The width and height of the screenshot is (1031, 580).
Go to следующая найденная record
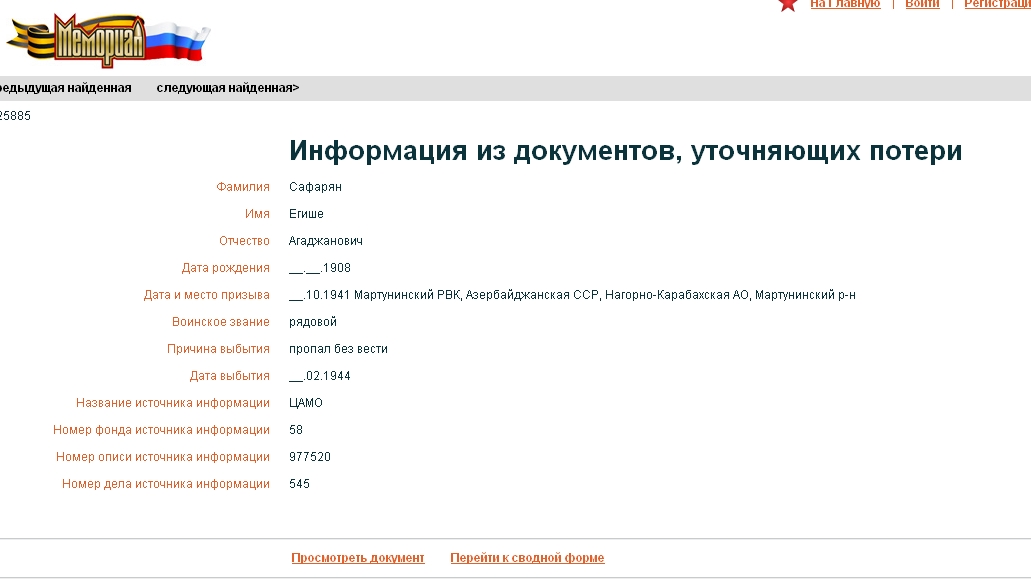tap(228, 88)
